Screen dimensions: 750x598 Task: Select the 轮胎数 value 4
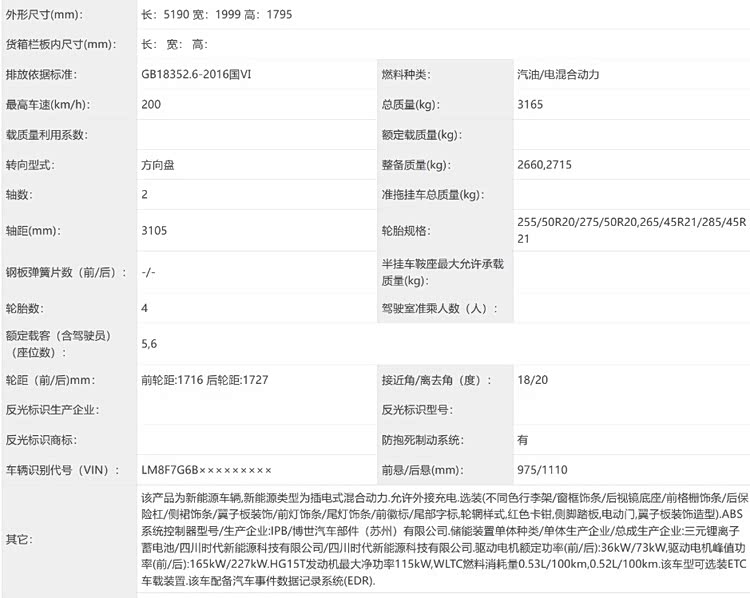click(145, 309)
